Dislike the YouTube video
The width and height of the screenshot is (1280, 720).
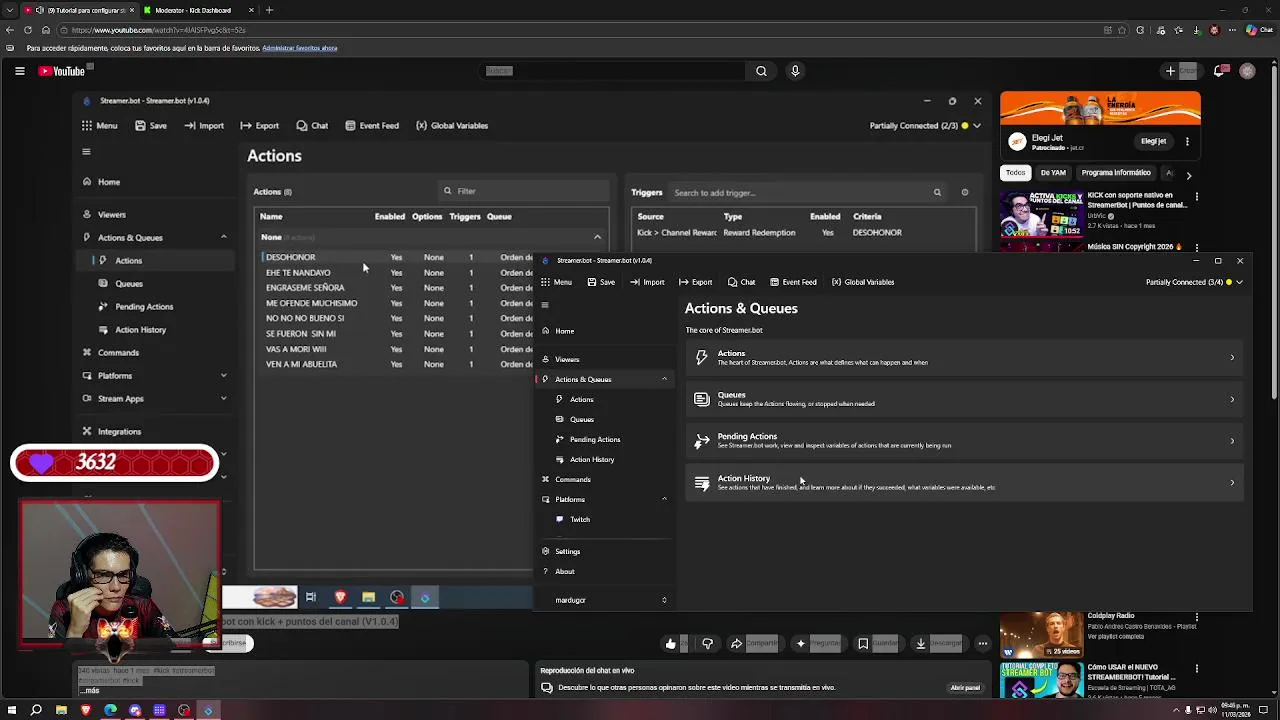click(707, 644)
